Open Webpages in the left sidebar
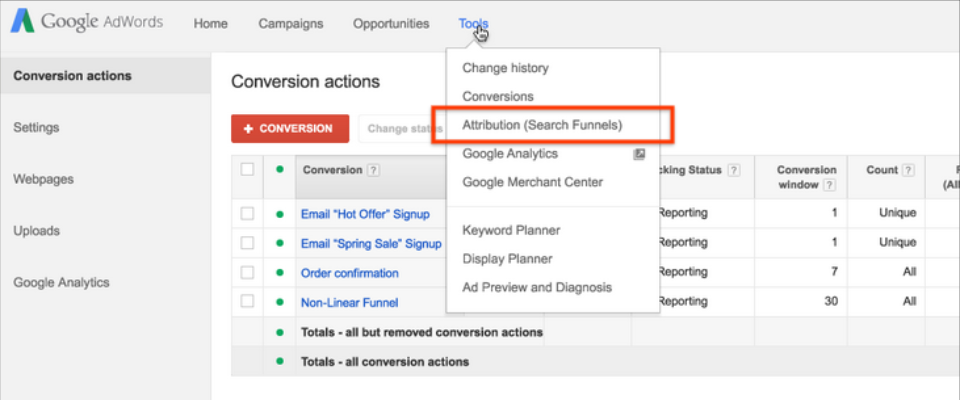The image size is (960, 400). pyautogui.click(x=43, y=179)
